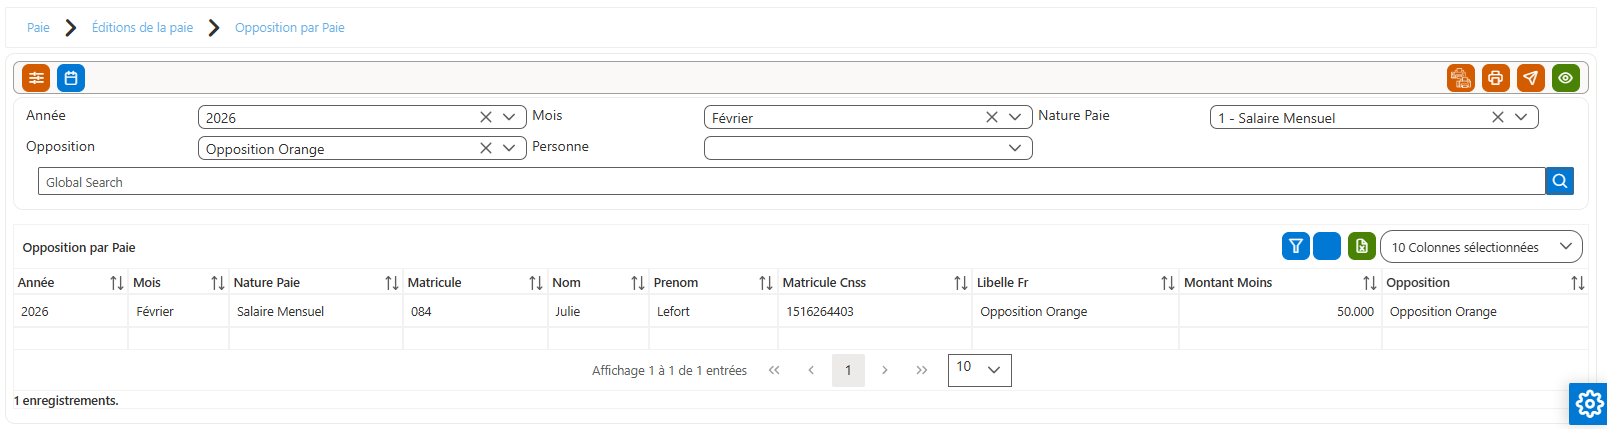Screen dimensions: 1607x429
Task: Click the orange print icon
Action: 1496,78
